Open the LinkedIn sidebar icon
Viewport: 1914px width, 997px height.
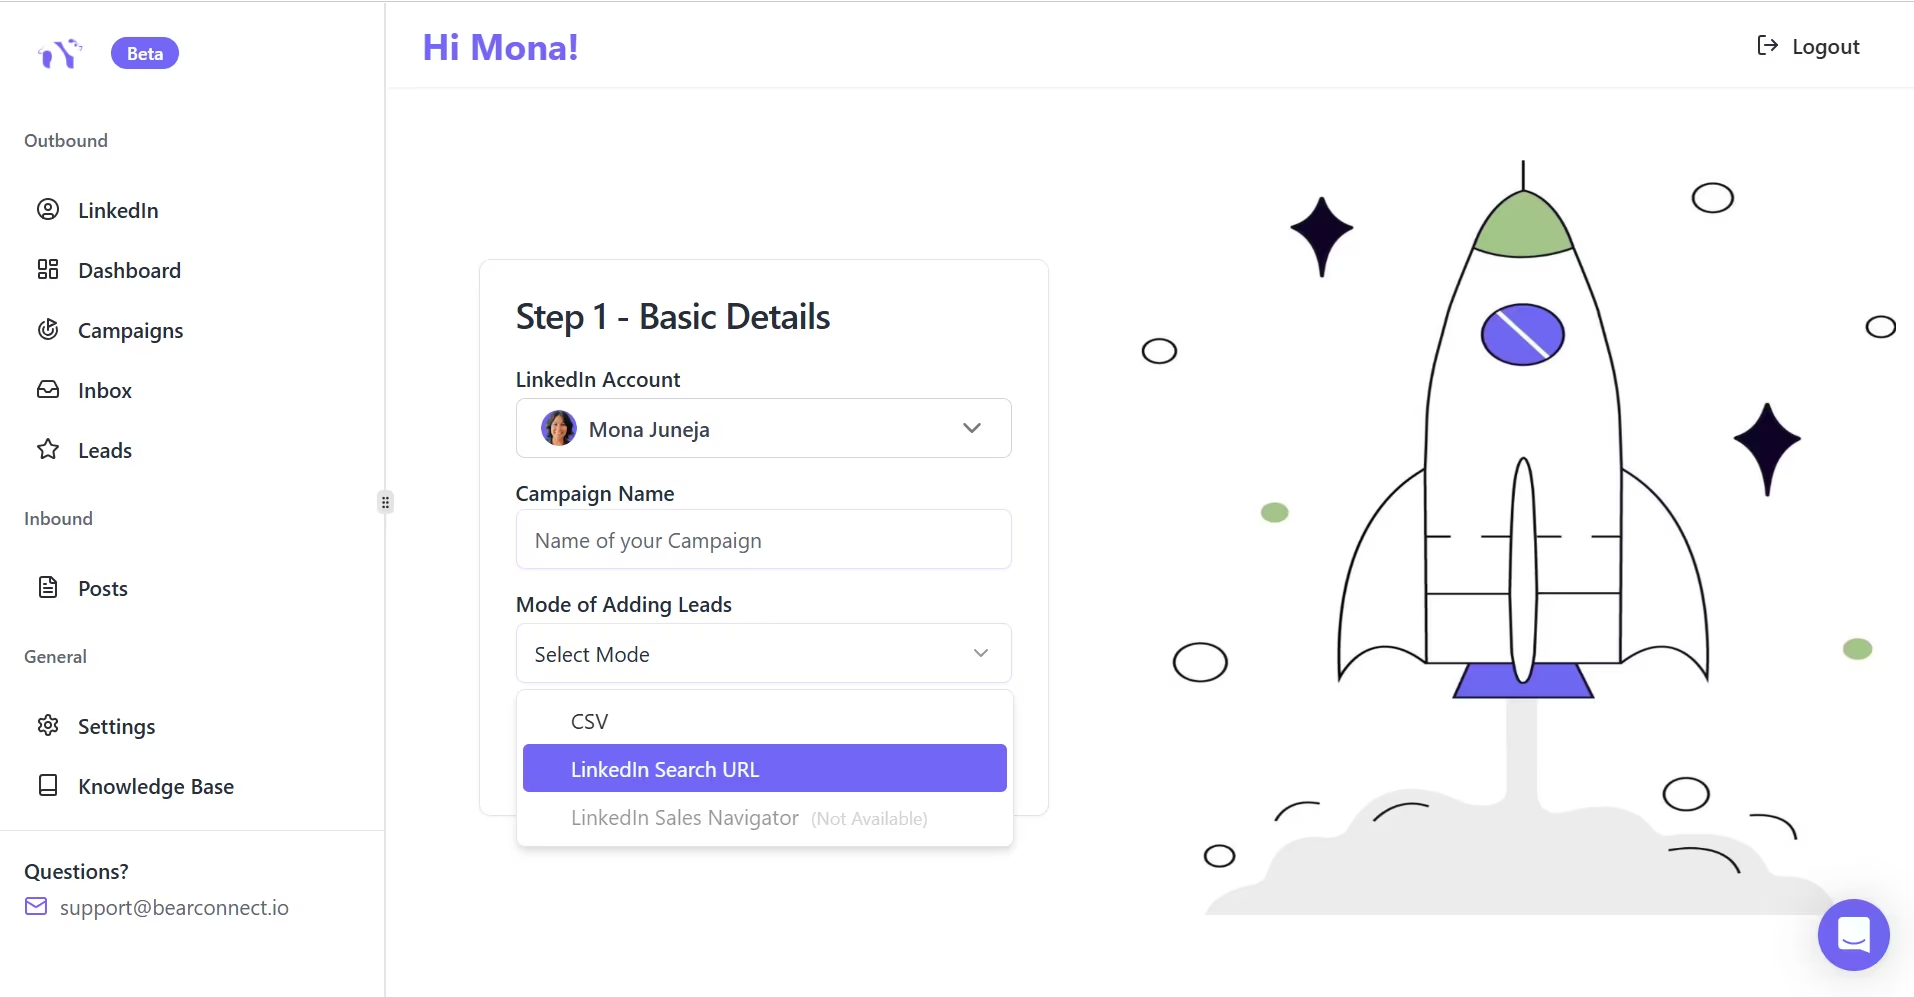(48, 210)
